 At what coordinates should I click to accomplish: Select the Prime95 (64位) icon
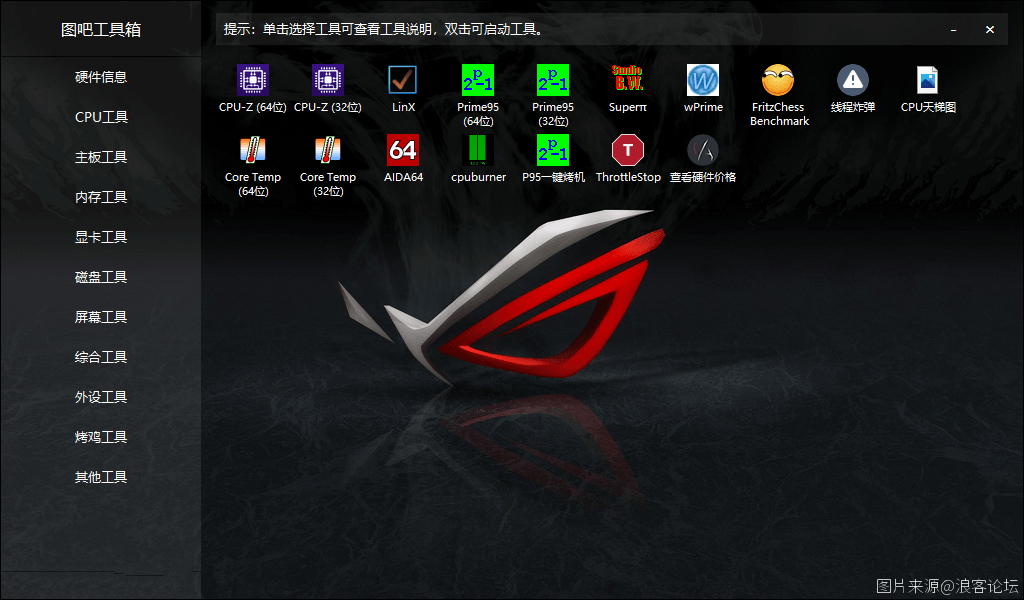478,80
